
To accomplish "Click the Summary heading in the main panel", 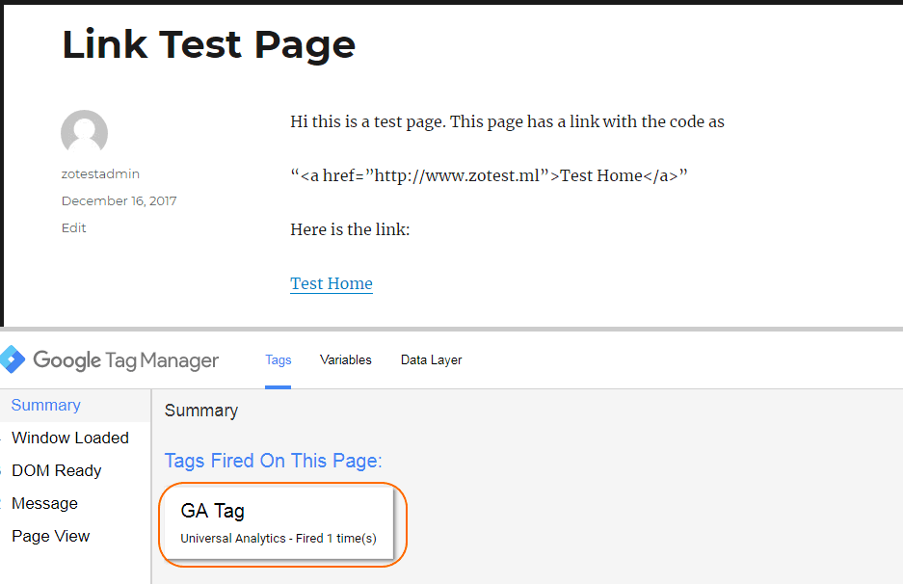I will pos(201,410).
